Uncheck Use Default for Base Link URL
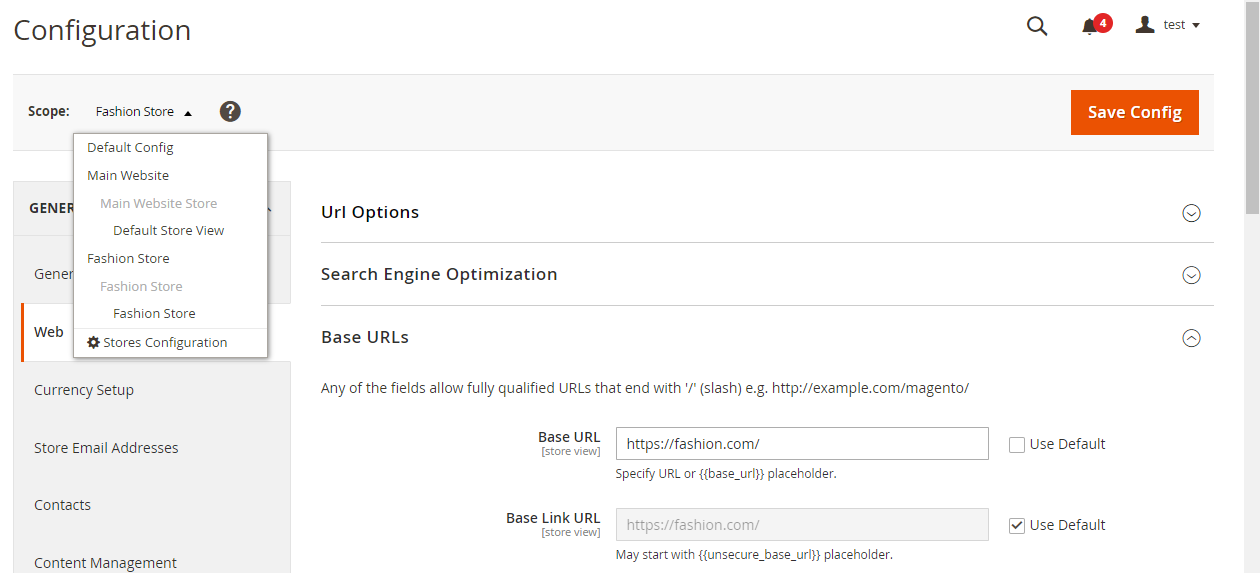 pos(1017,525)
